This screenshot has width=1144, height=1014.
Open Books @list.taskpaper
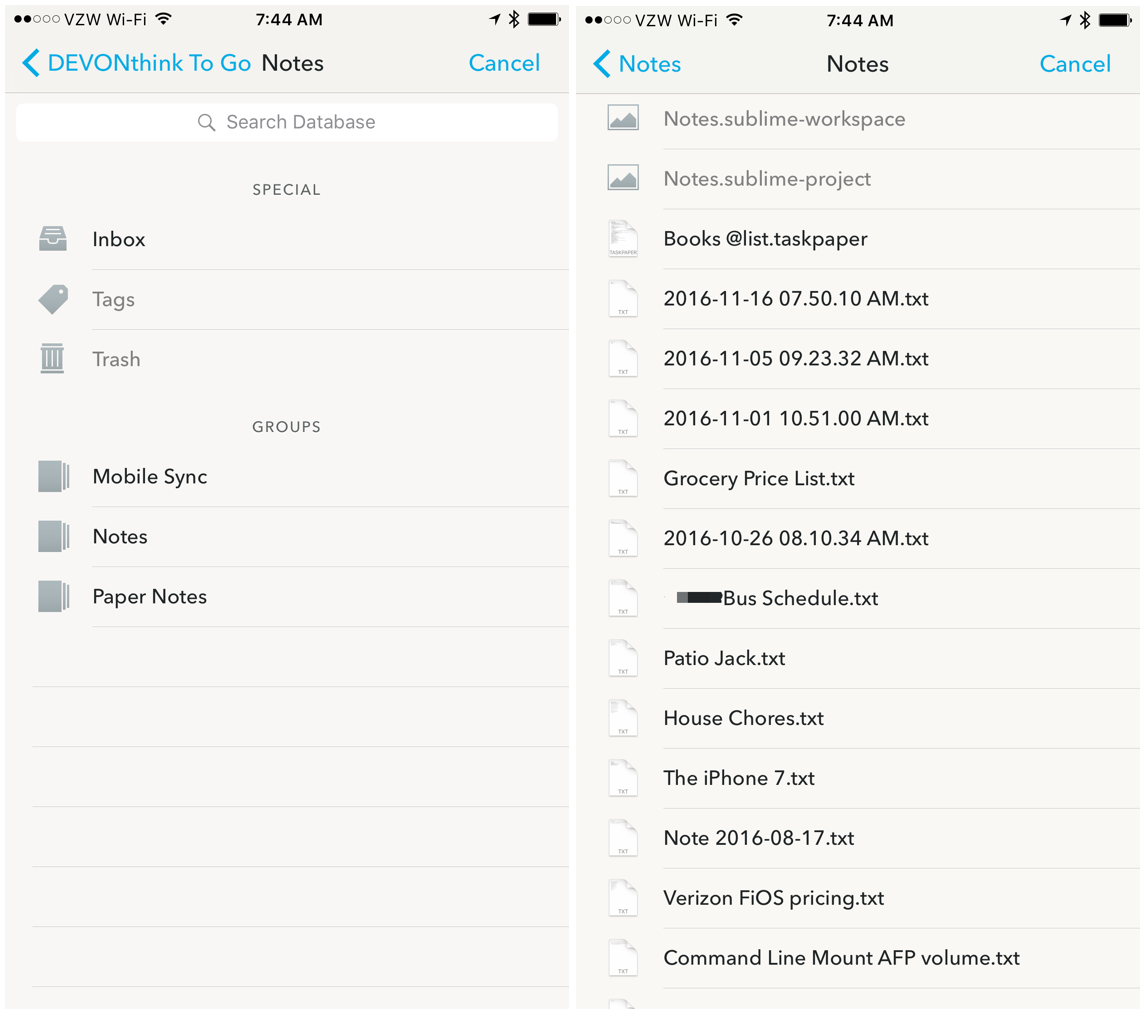[x=858, y=239]
